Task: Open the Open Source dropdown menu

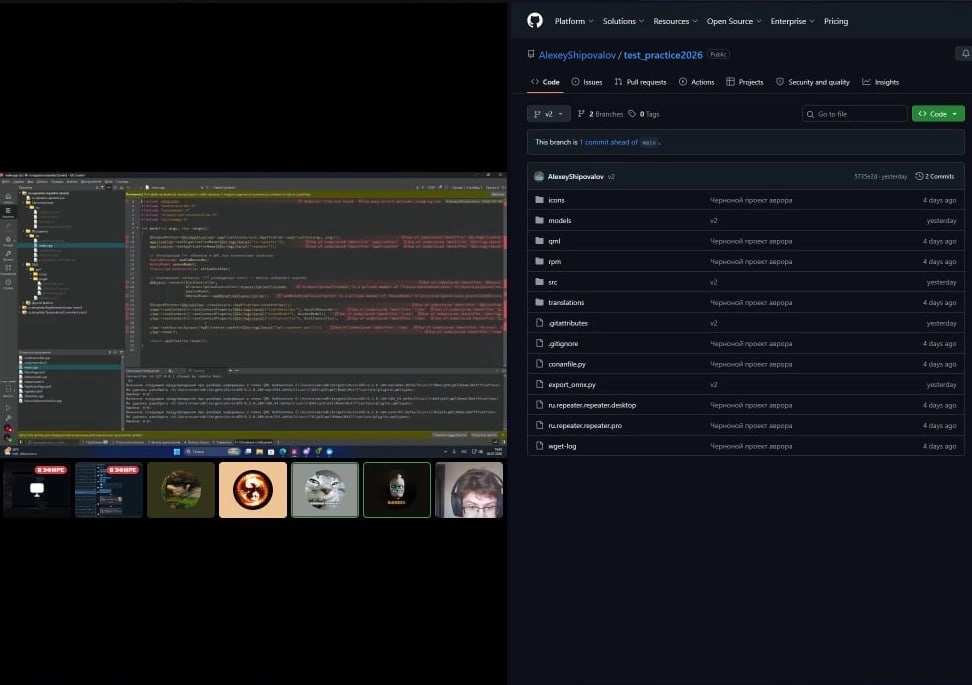Action: 734,21
